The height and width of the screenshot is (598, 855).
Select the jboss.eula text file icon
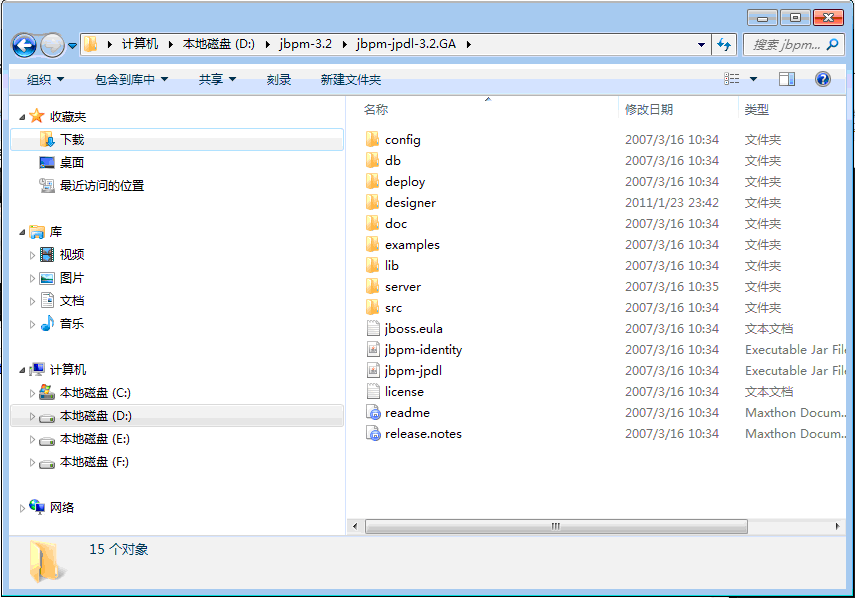(x=373, y=328)
